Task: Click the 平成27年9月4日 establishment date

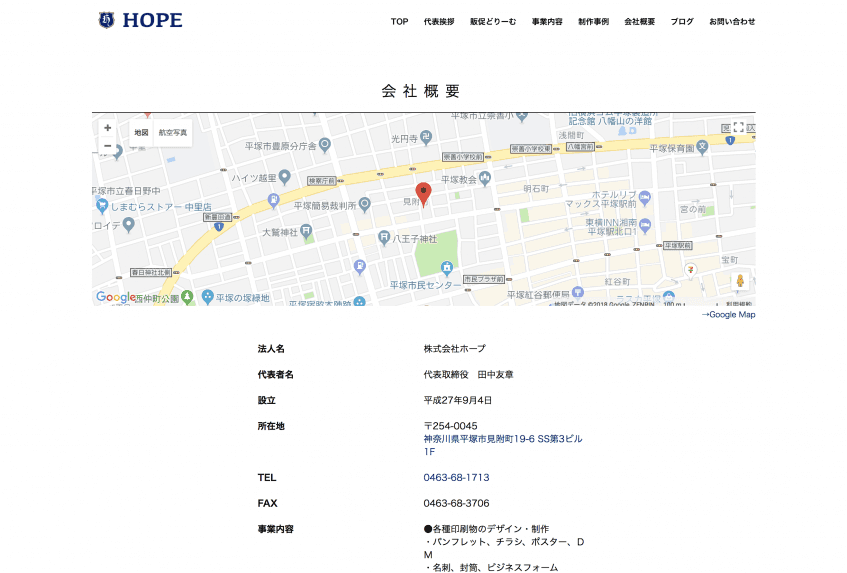Action: pyautogui.click(x=458, y=400)
